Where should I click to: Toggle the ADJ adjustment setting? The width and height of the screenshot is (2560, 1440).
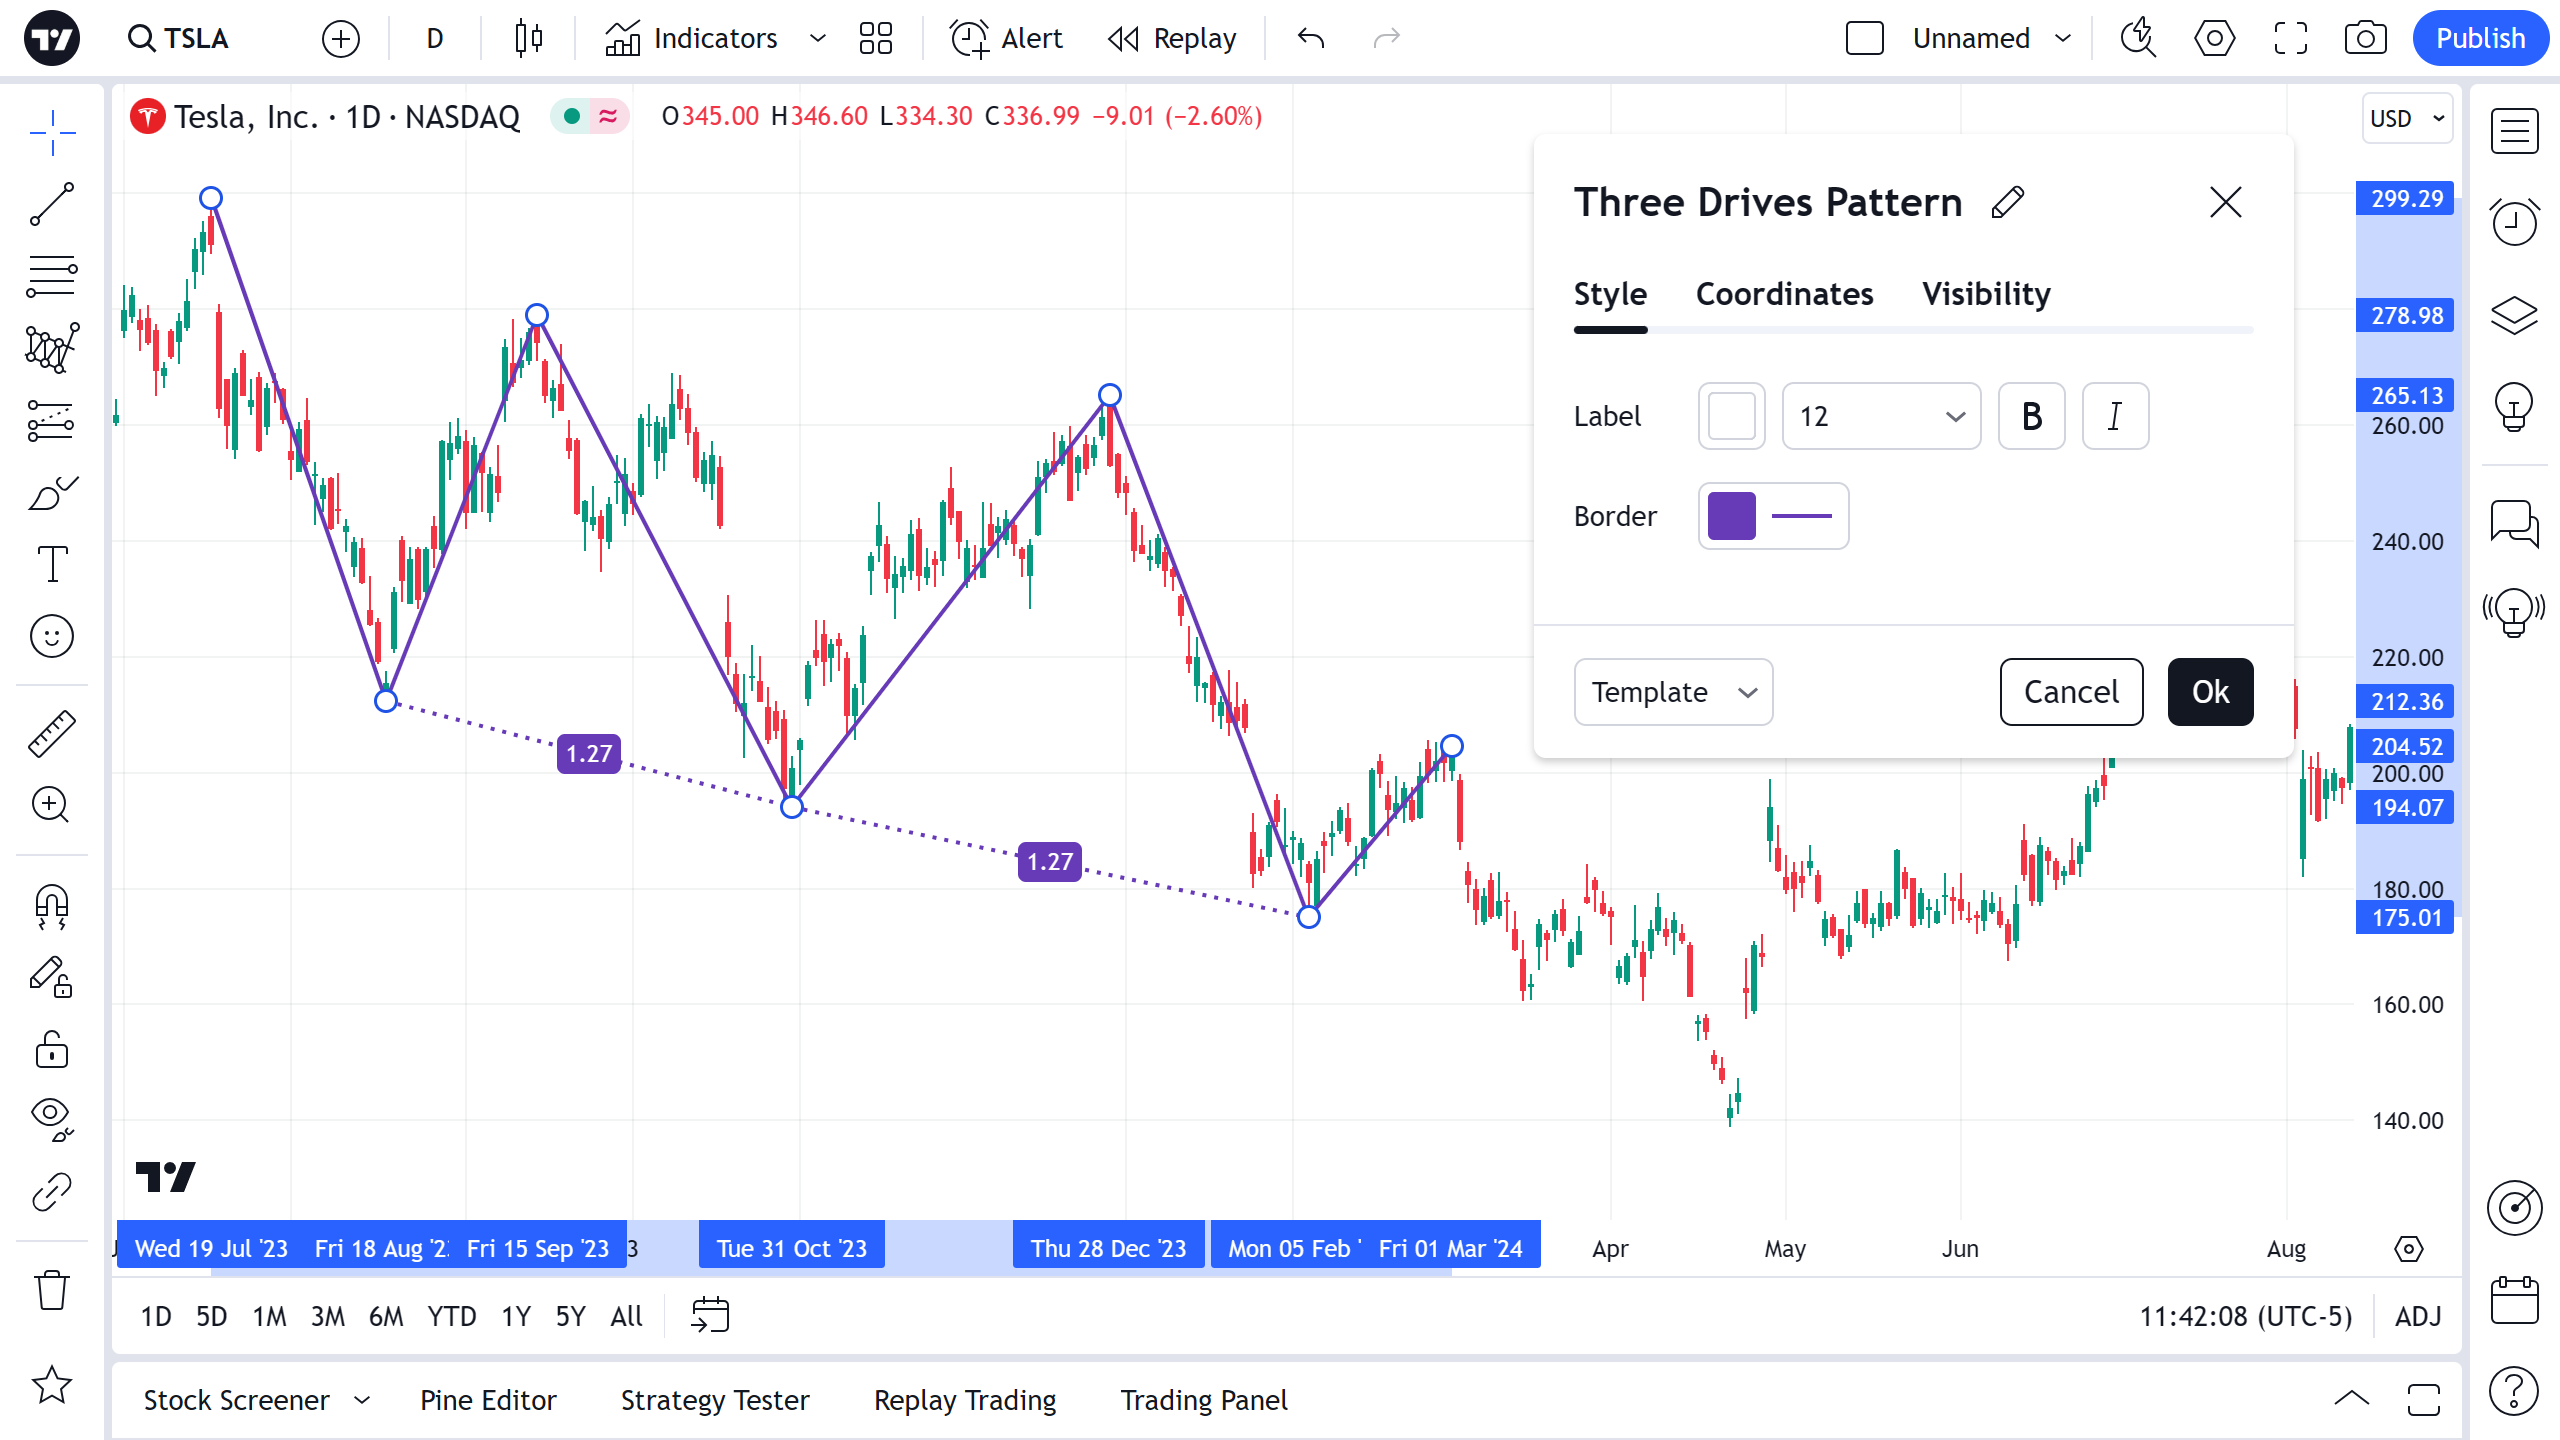pos(2418,1316)
